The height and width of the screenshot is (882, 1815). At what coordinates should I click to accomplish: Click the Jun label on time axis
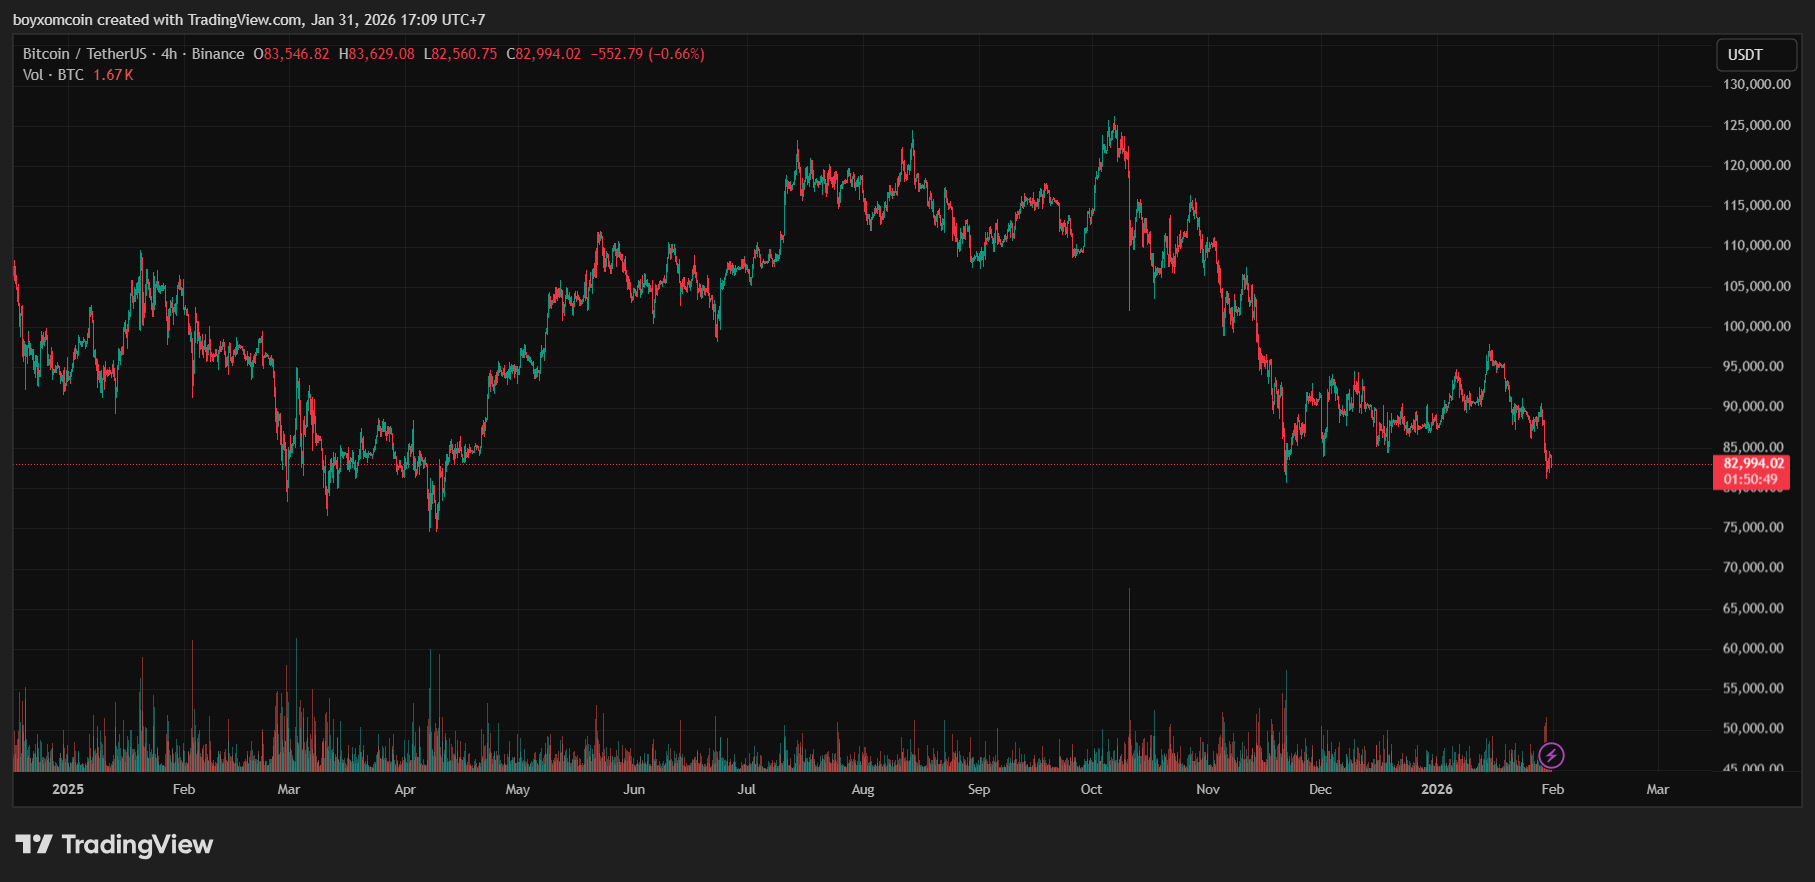(x=634, y=789)
